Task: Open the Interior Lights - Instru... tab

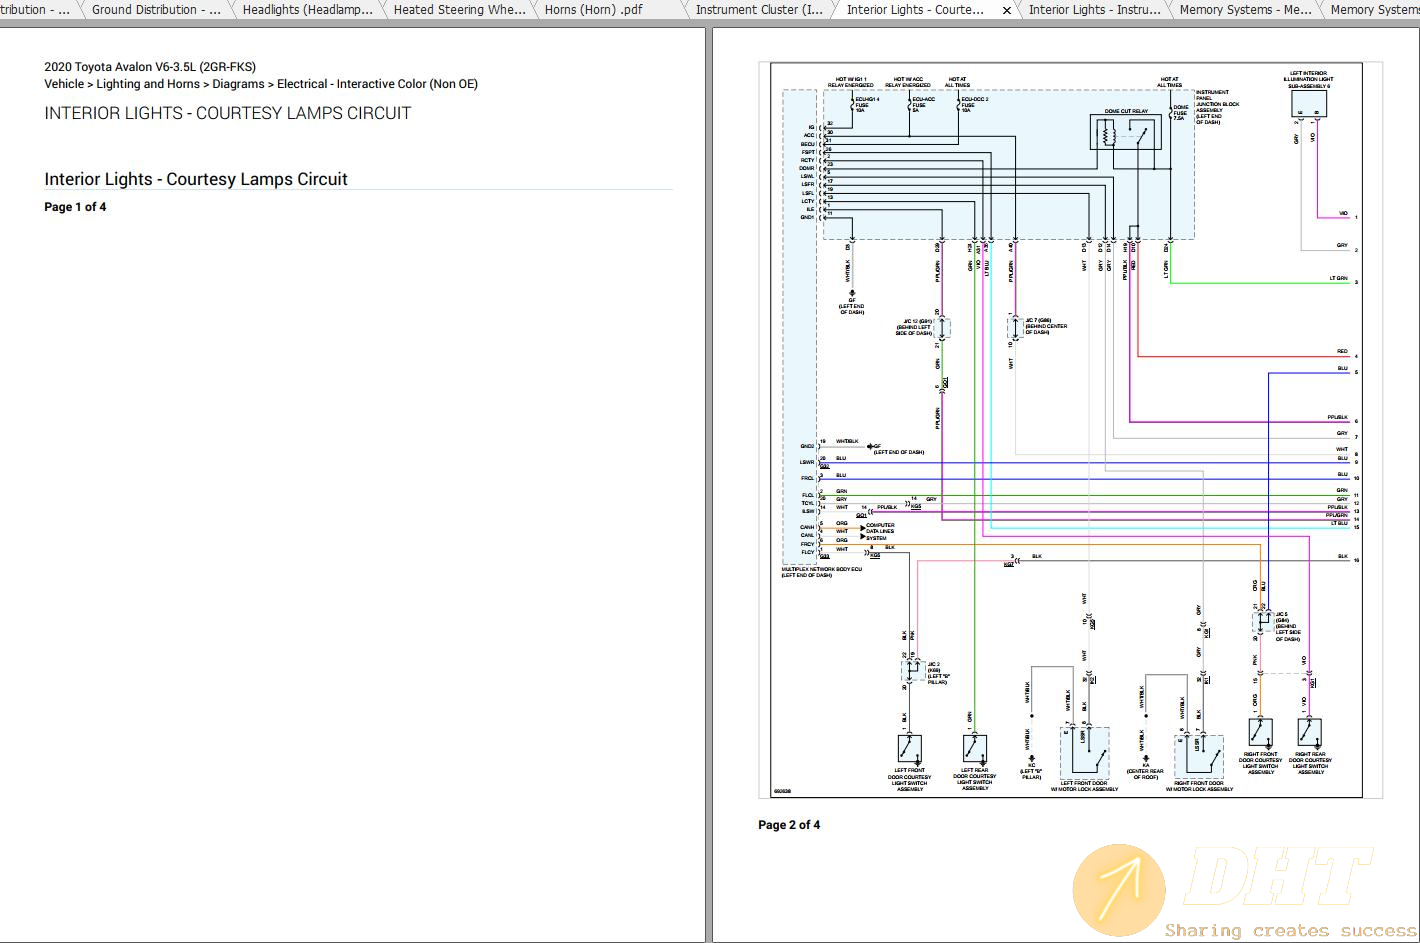Action: coord(1094,10)
